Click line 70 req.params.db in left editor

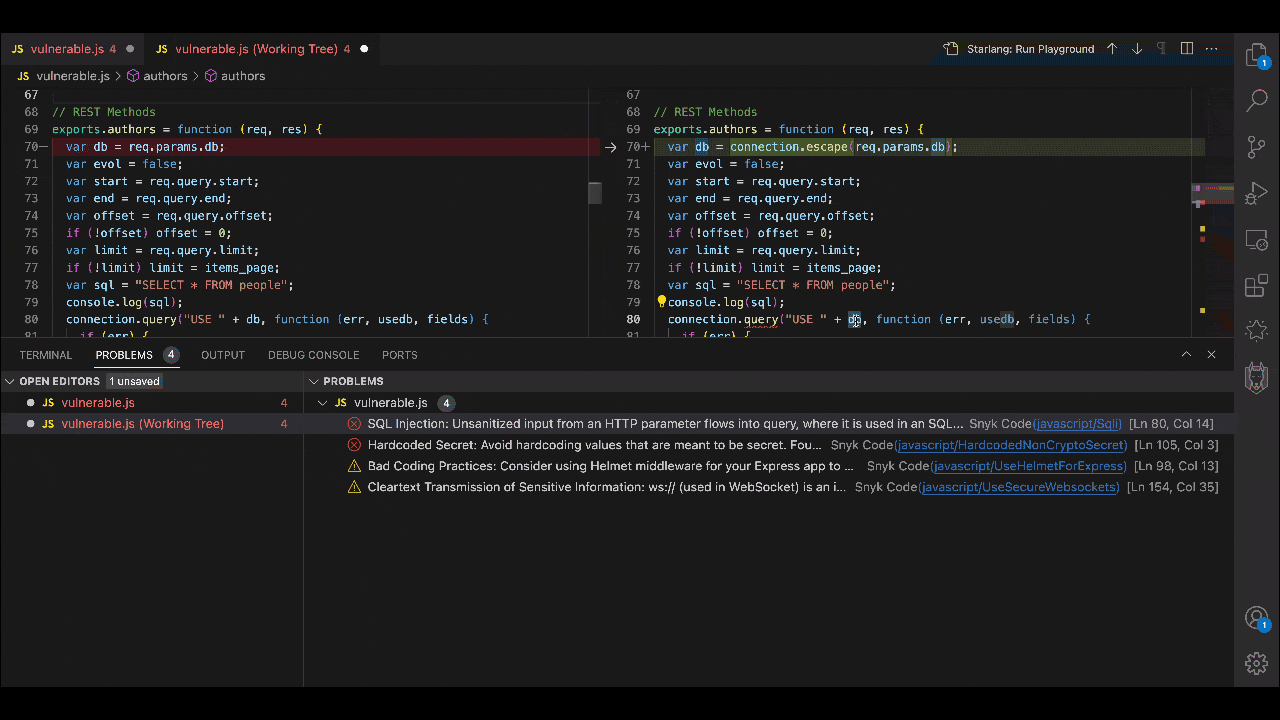pos(176,147)
